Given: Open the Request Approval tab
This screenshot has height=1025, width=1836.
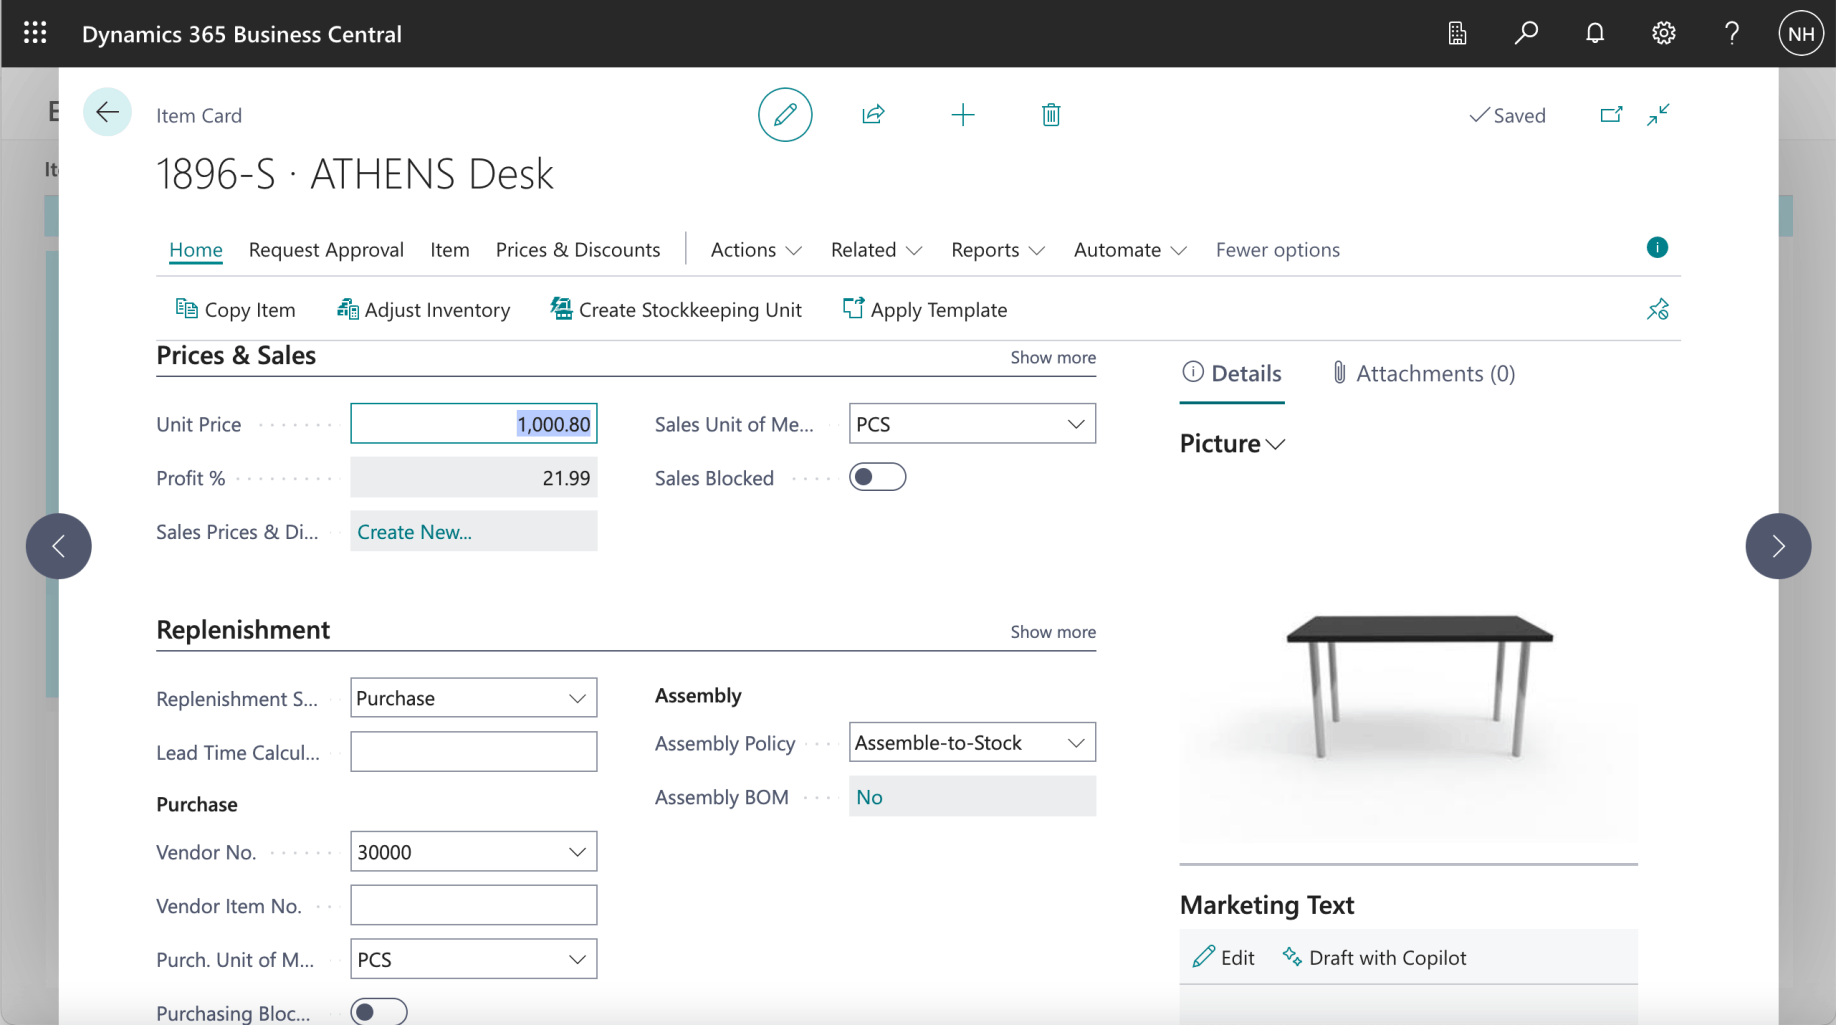Looking at the screenshot, I should click(326, 249).
